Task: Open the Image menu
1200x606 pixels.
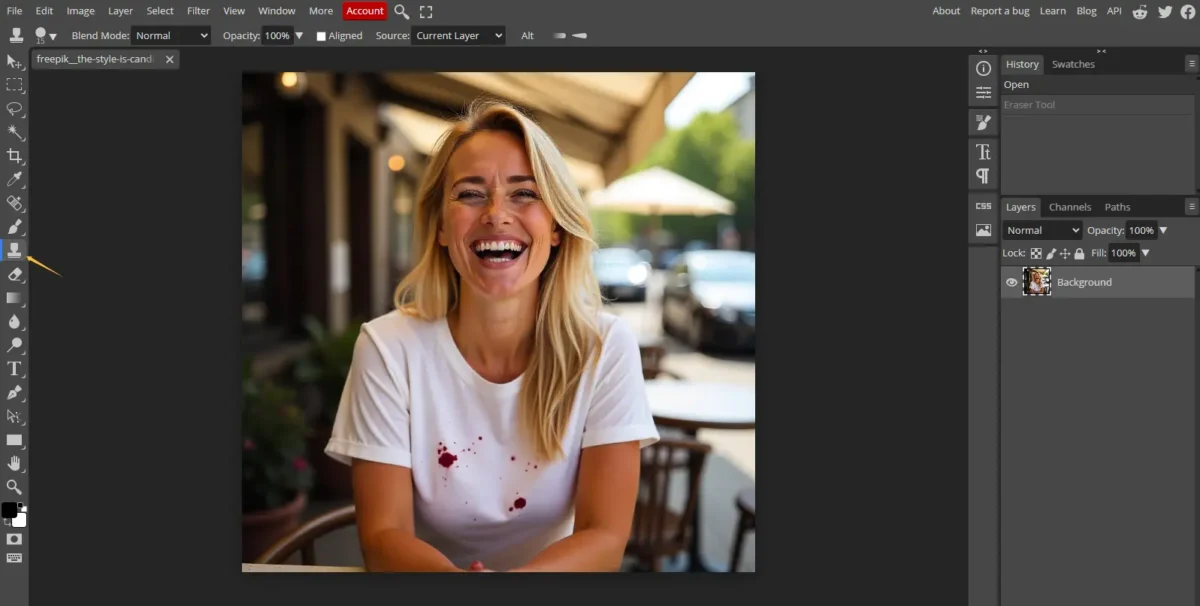Action: point(80,11)
